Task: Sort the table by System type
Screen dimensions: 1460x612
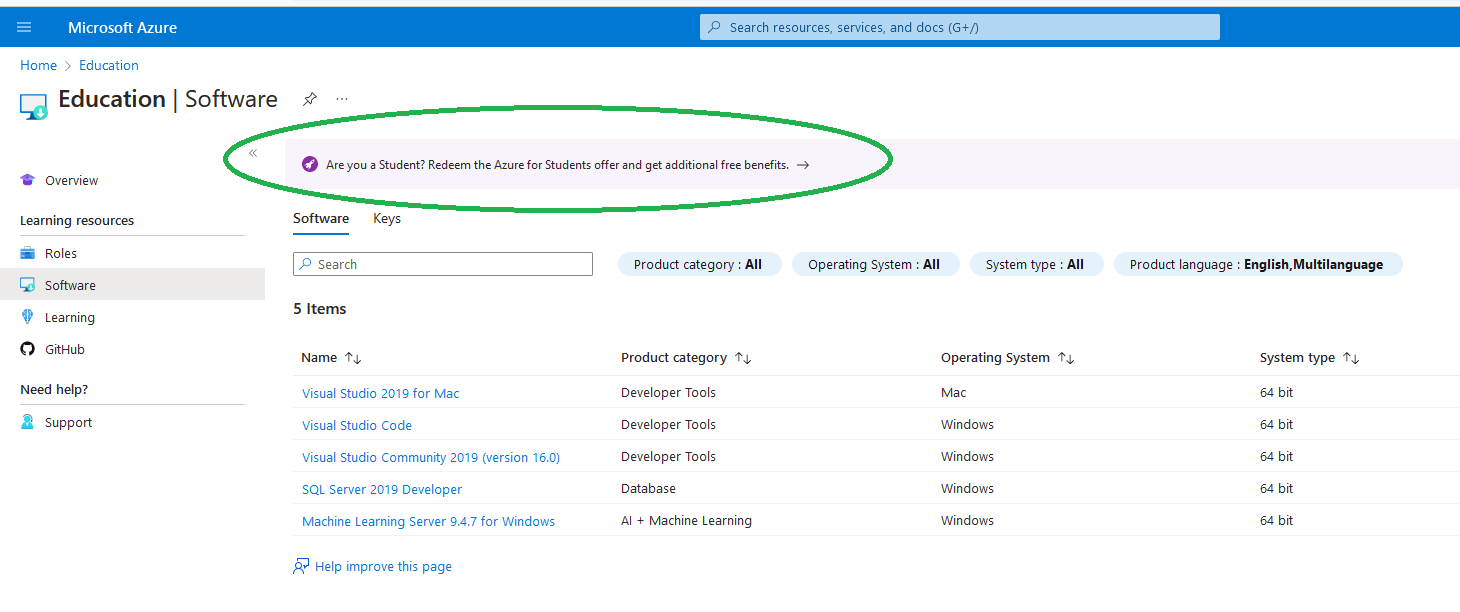Action: [1351, 358]
